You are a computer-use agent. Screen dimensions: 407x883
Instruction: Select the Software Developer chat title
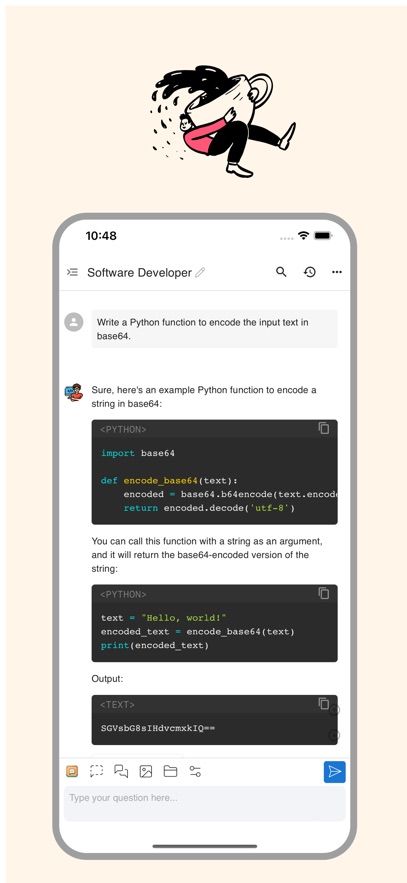point(140,273)
